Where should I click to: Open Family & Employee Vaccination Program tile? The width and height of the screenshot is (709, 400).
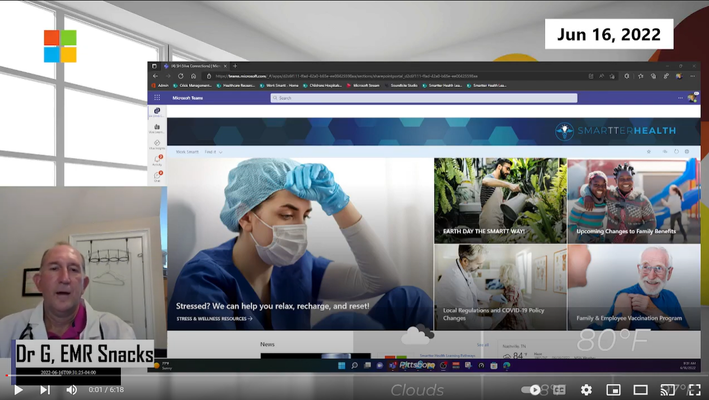coord(634,287)
